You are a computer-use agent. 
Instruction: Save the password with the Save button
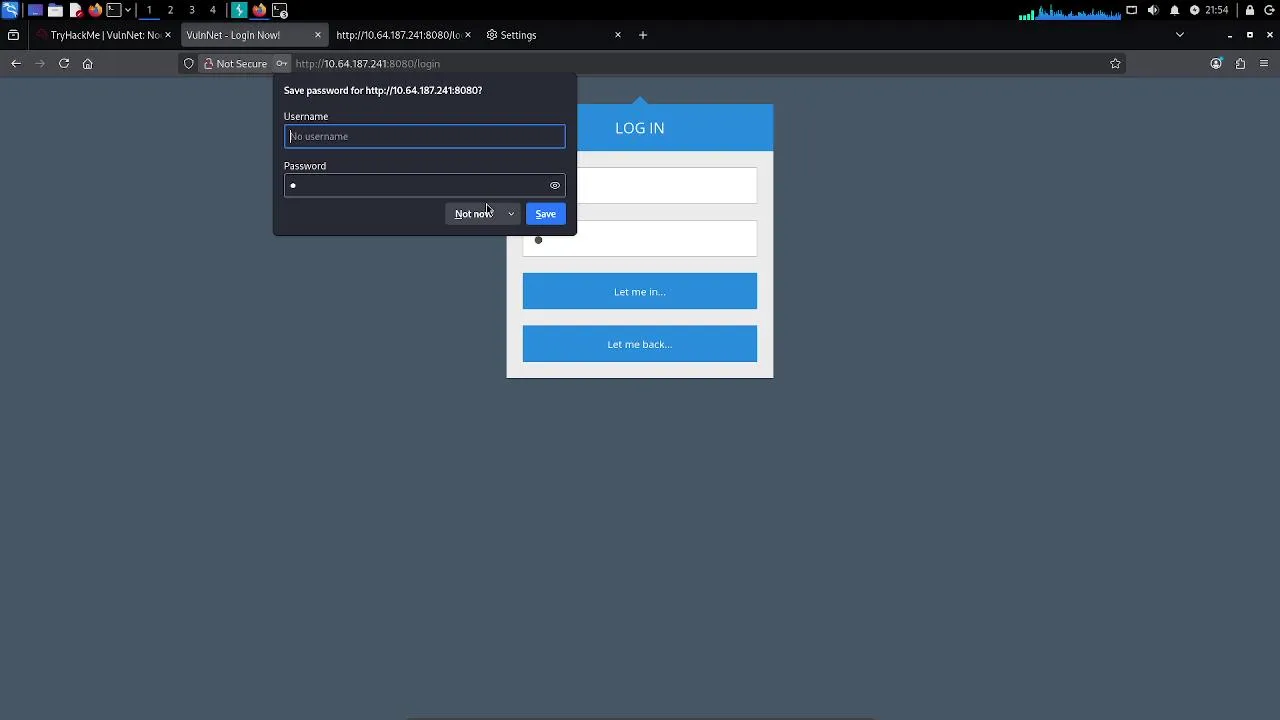tap(545, 214)
